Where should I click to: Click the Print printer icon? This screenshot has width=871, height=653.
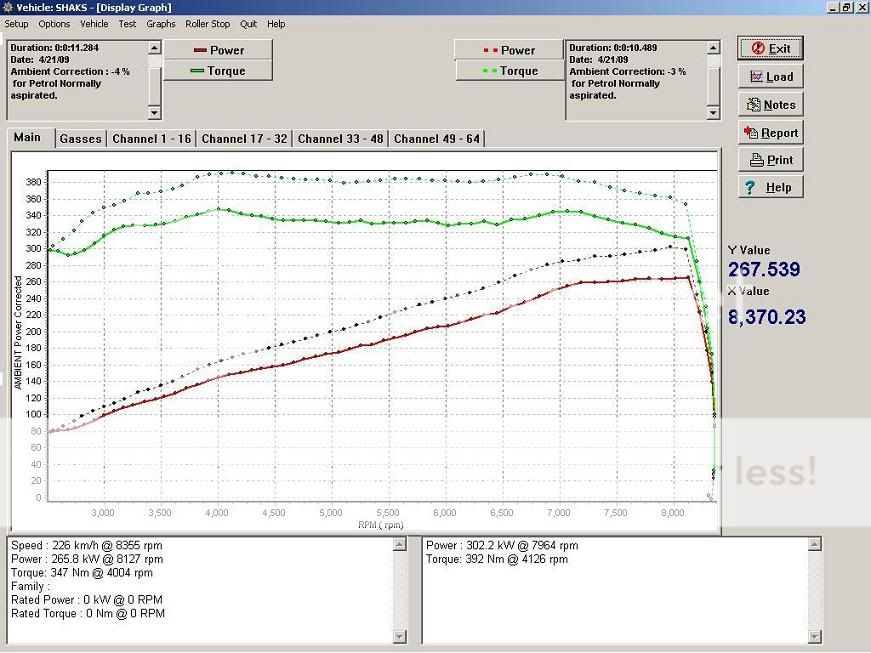[757, 160]
